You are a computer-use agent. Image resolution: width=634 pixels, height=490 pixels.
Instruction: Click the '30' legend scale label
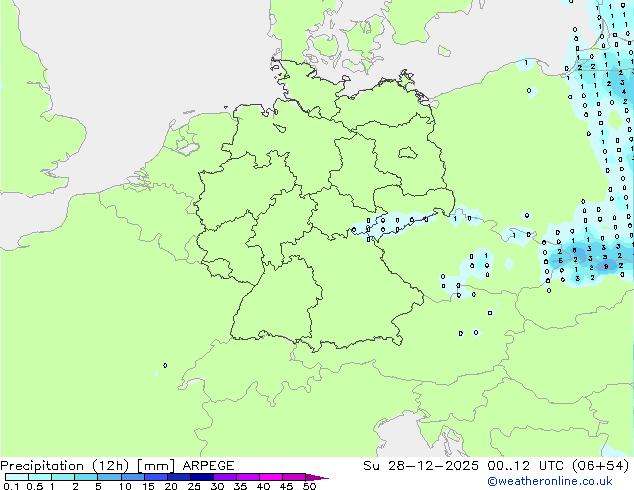[x=217, y=486]
